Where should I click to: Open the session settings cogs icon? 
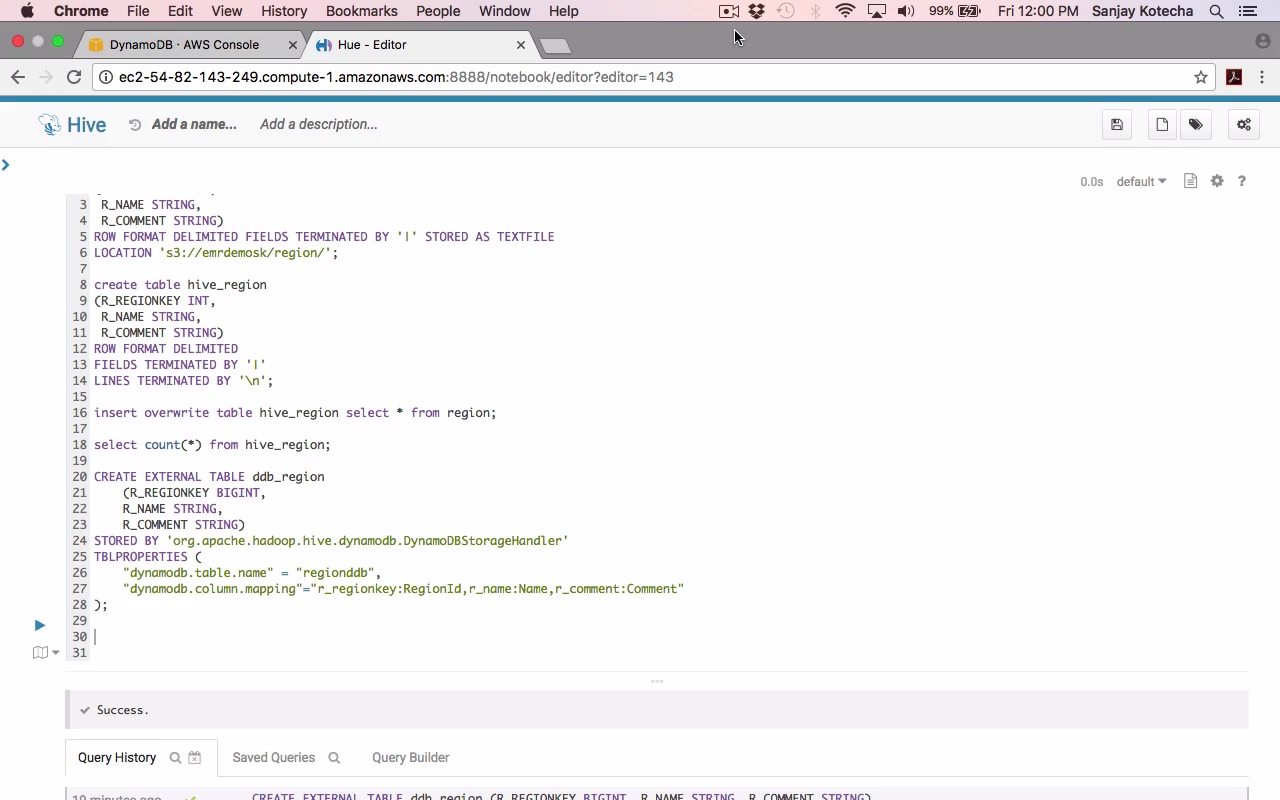1244,125
